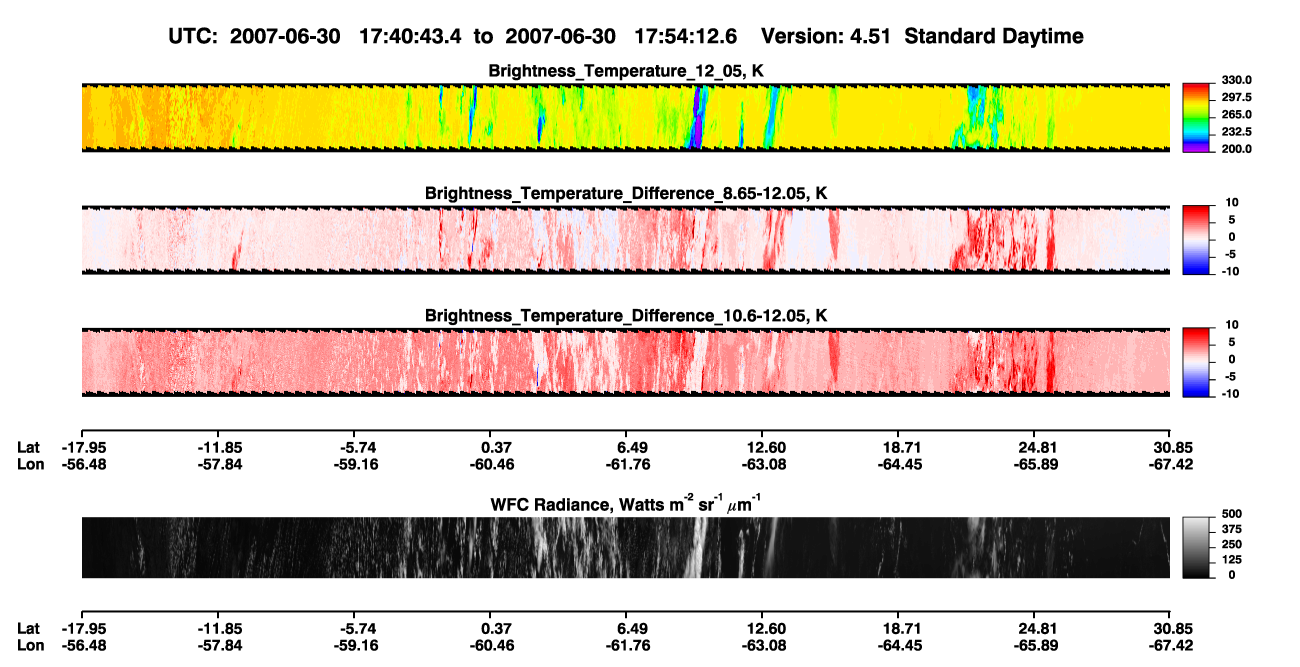
Task: Click the Version: 4.51 Standard Daytime text
Action: 922,36
